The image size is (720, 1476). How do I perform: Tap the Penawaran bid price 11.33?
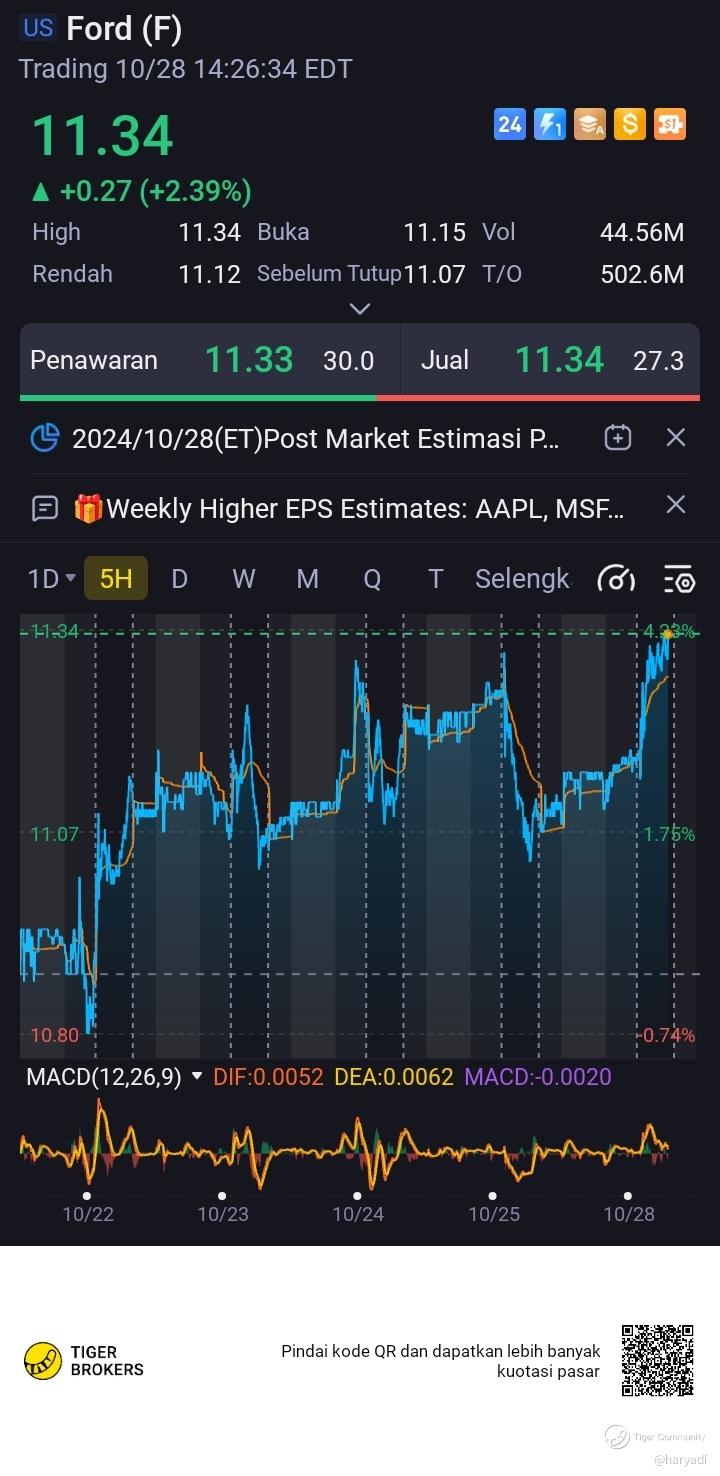coord(249,360)
